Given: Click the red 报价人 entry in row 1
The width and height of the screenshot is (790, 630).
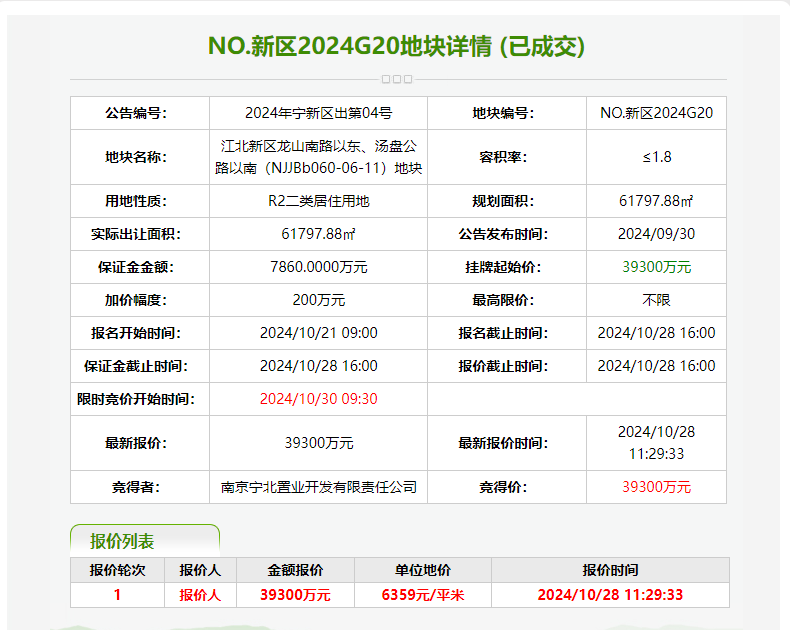Looking at the screenshot, I should (200, 595).
